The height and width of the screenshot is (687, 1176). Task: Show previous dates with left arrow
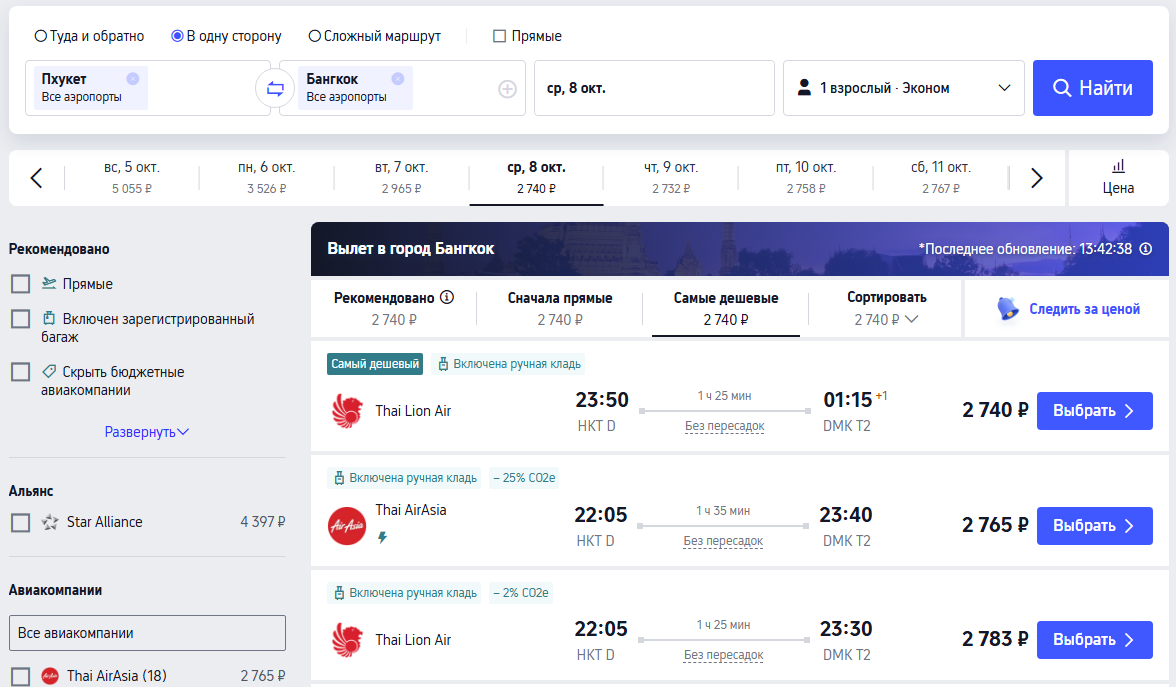[x=37, y=178]
